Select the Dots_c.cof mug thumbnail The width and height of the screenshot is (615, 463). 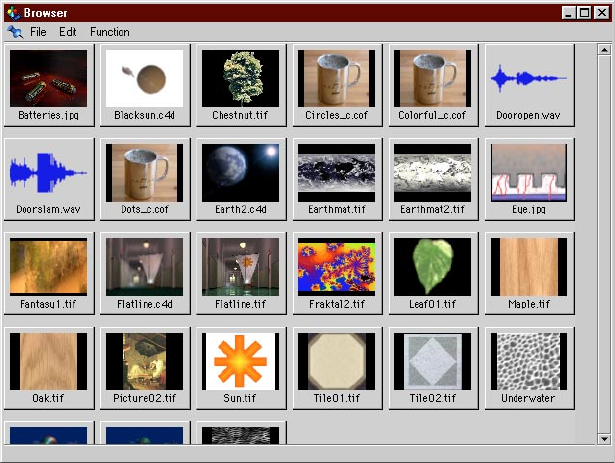click(x=144, y=173)
